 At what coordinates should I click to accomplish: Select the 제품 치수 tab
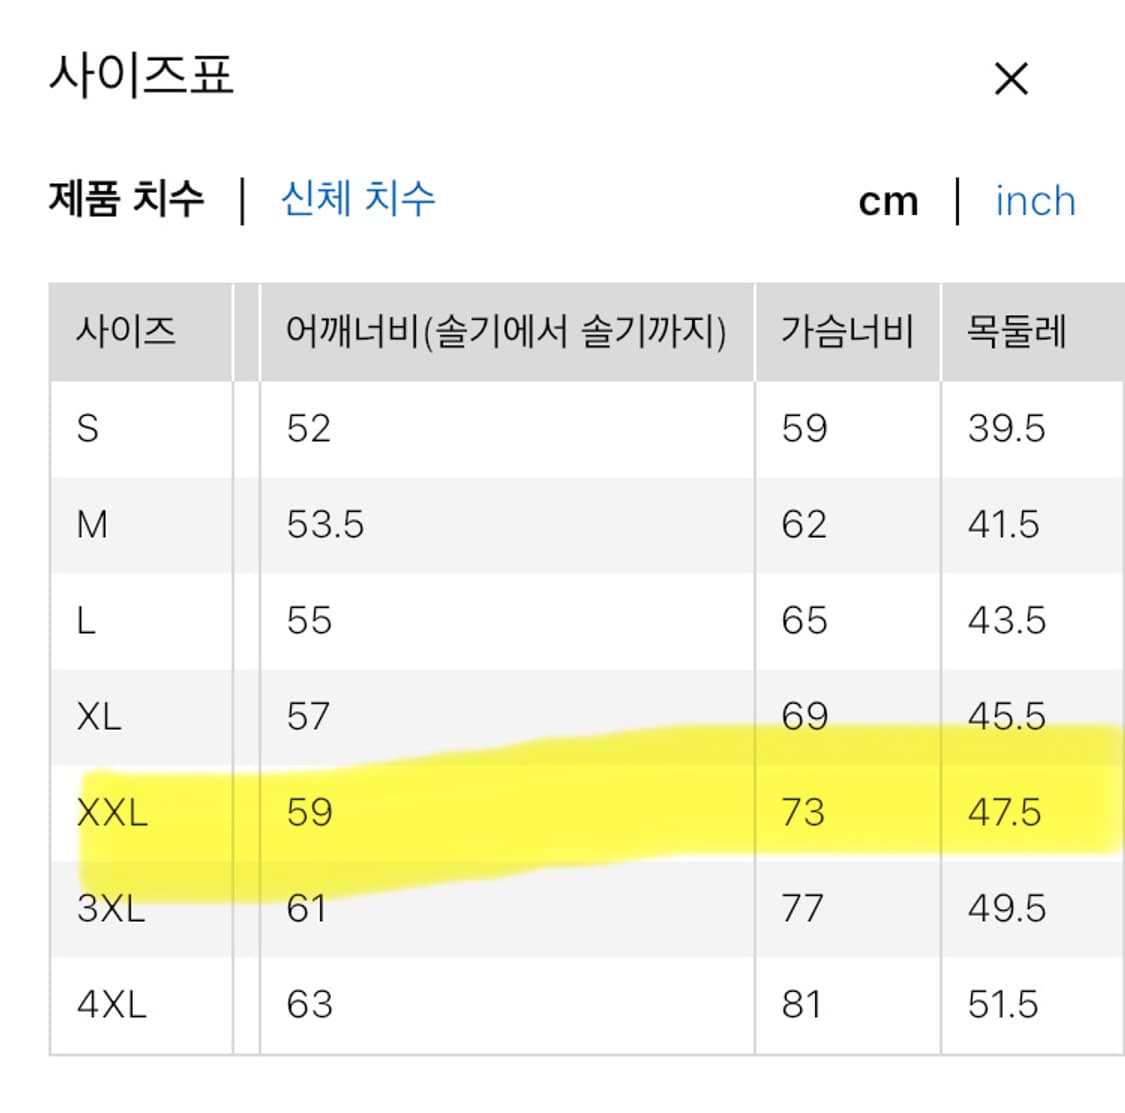(x=124, y=199)
